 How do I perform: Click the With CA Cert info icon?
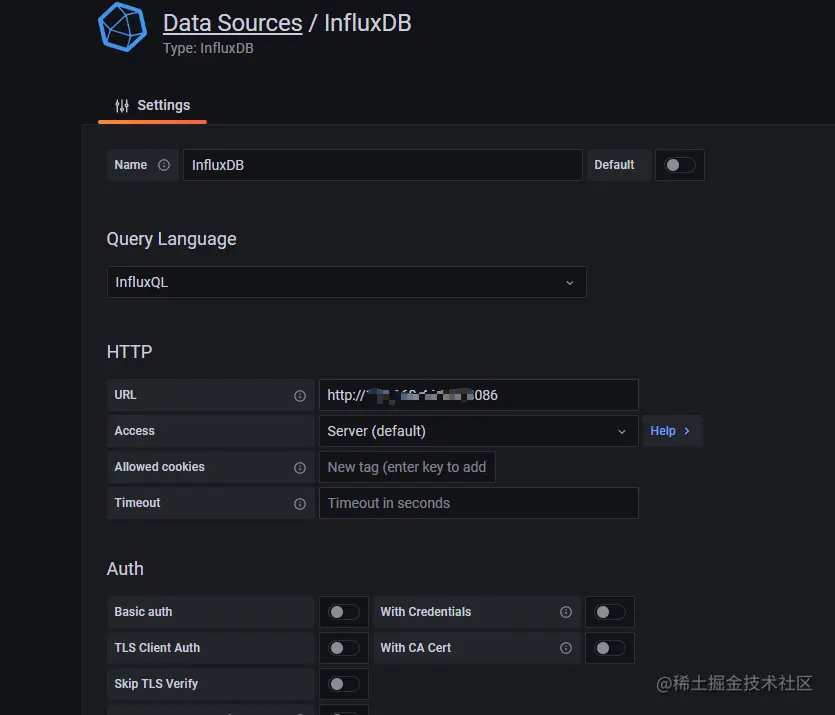566,648
